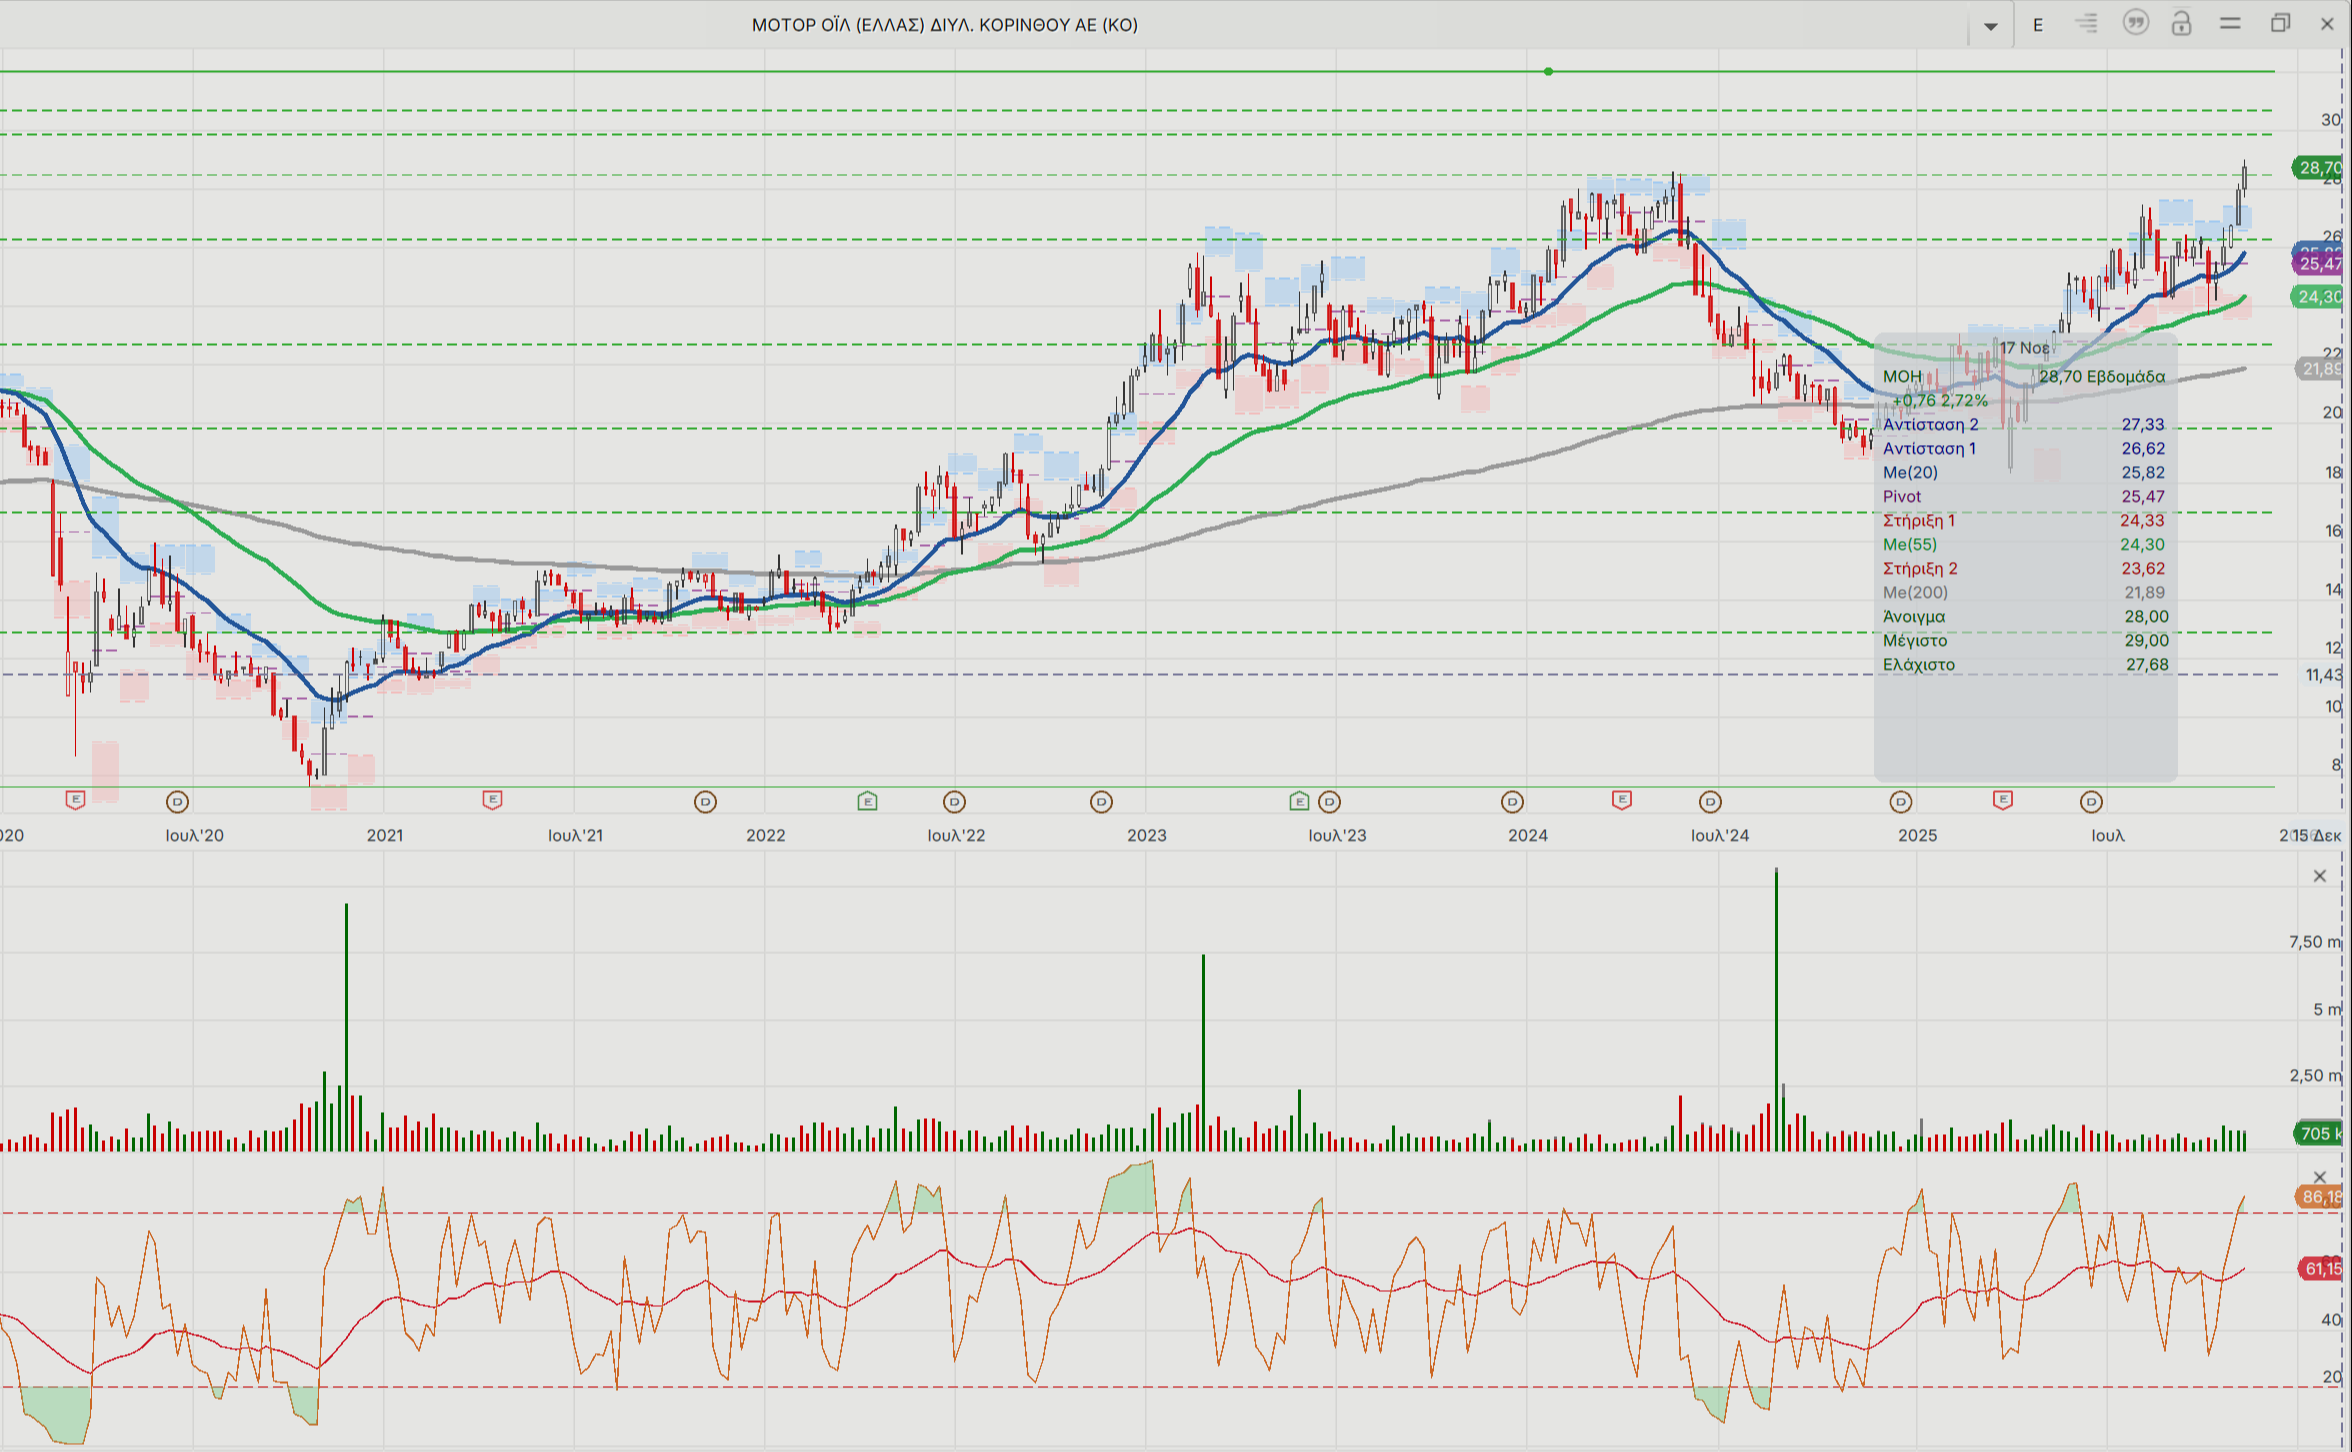Click the red earnings marker in 2021
Screen dimensions: 2352x1452
492,800
